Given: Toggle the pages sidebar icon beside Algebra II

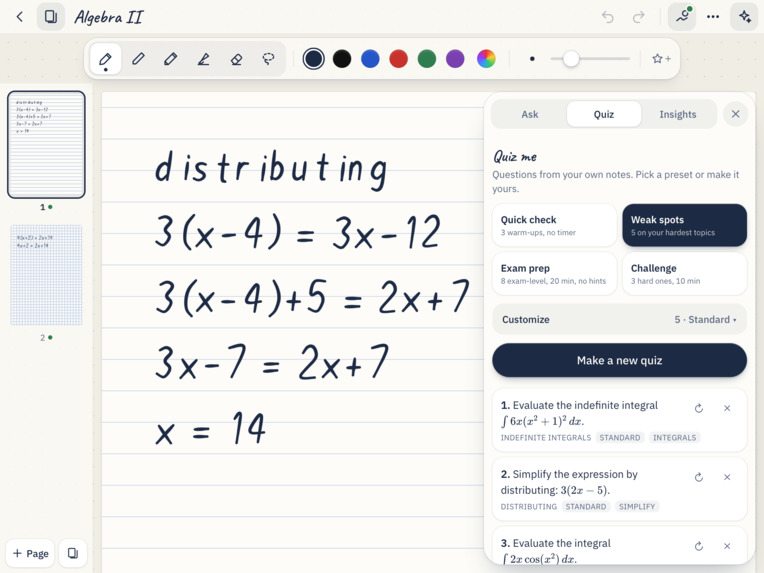Looking at the screenshot, I should (x=51, y=17).
